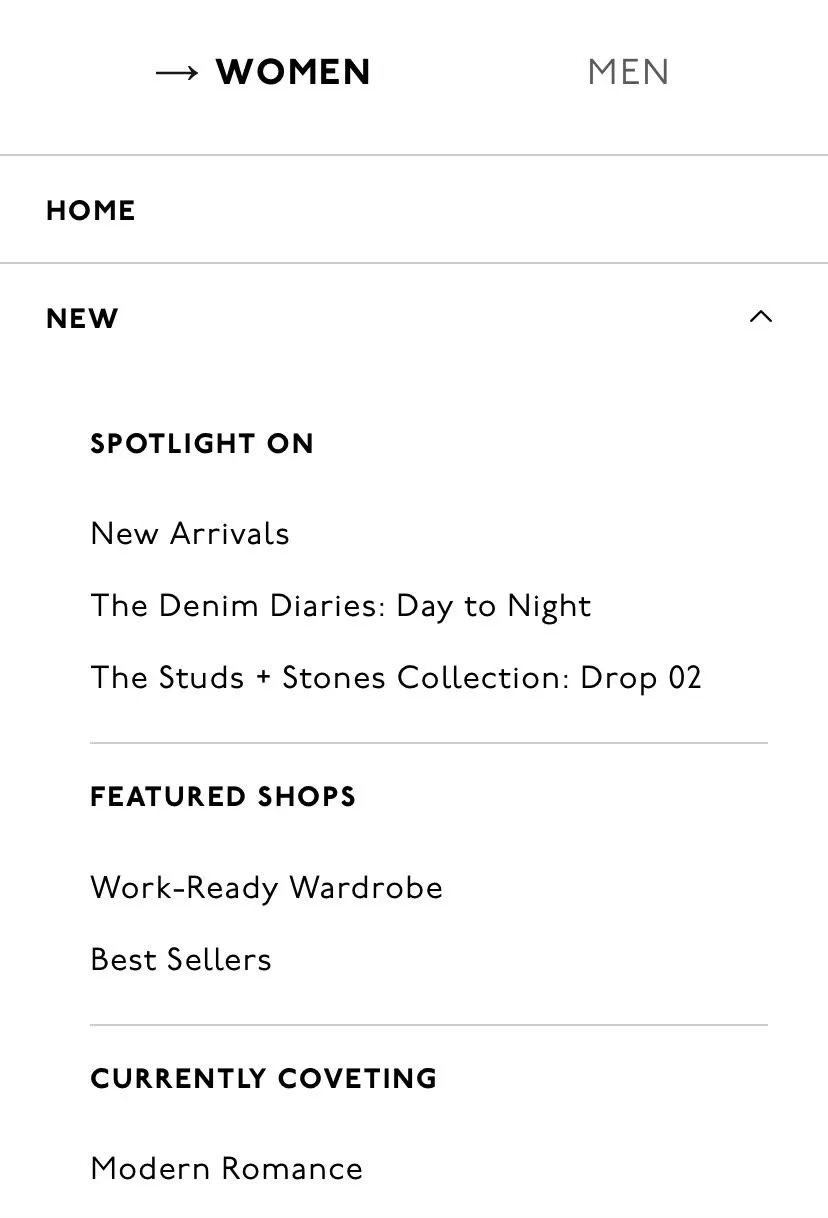Screen dimensions: 828x1218
Task: Visit the Work-Ready Wardrobe shop
Action: 266,888
